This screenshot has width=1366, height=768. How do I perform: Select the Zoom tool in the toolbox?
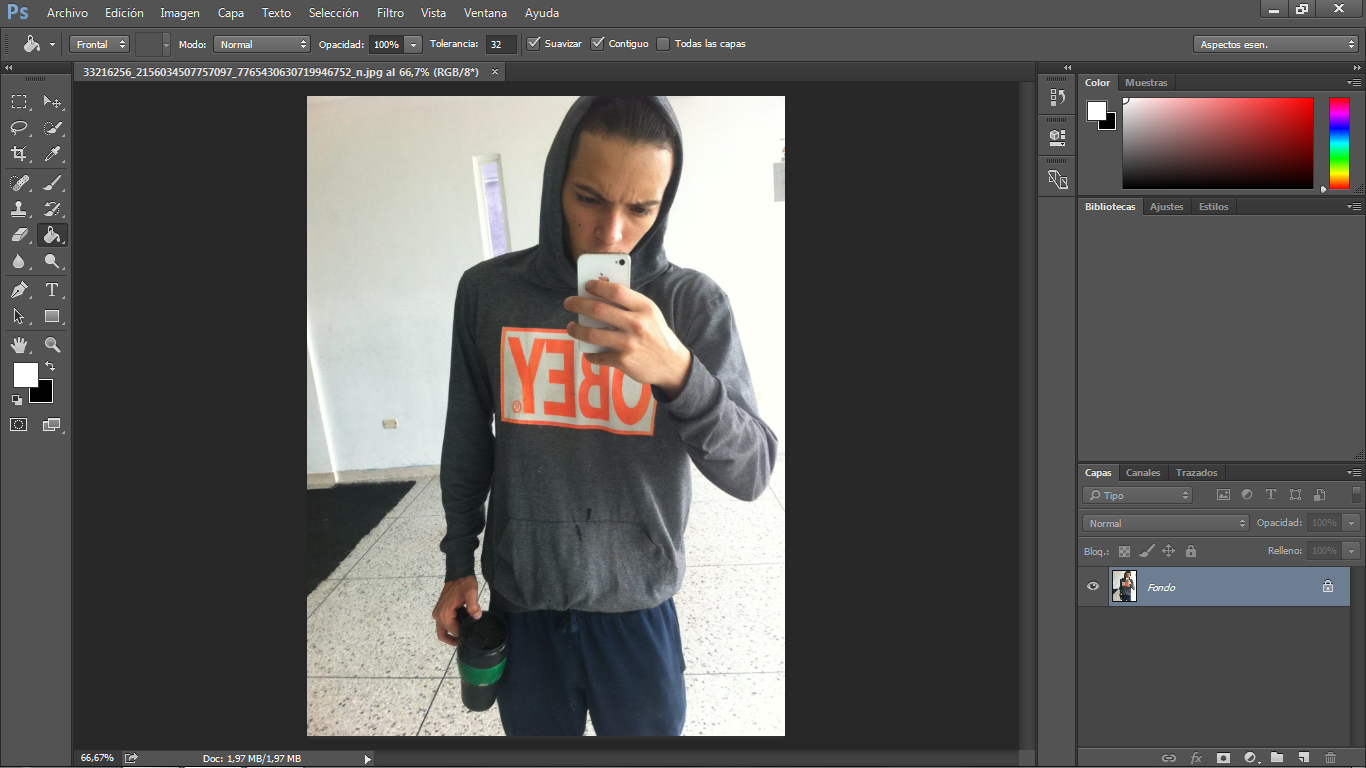click(52, 345)
